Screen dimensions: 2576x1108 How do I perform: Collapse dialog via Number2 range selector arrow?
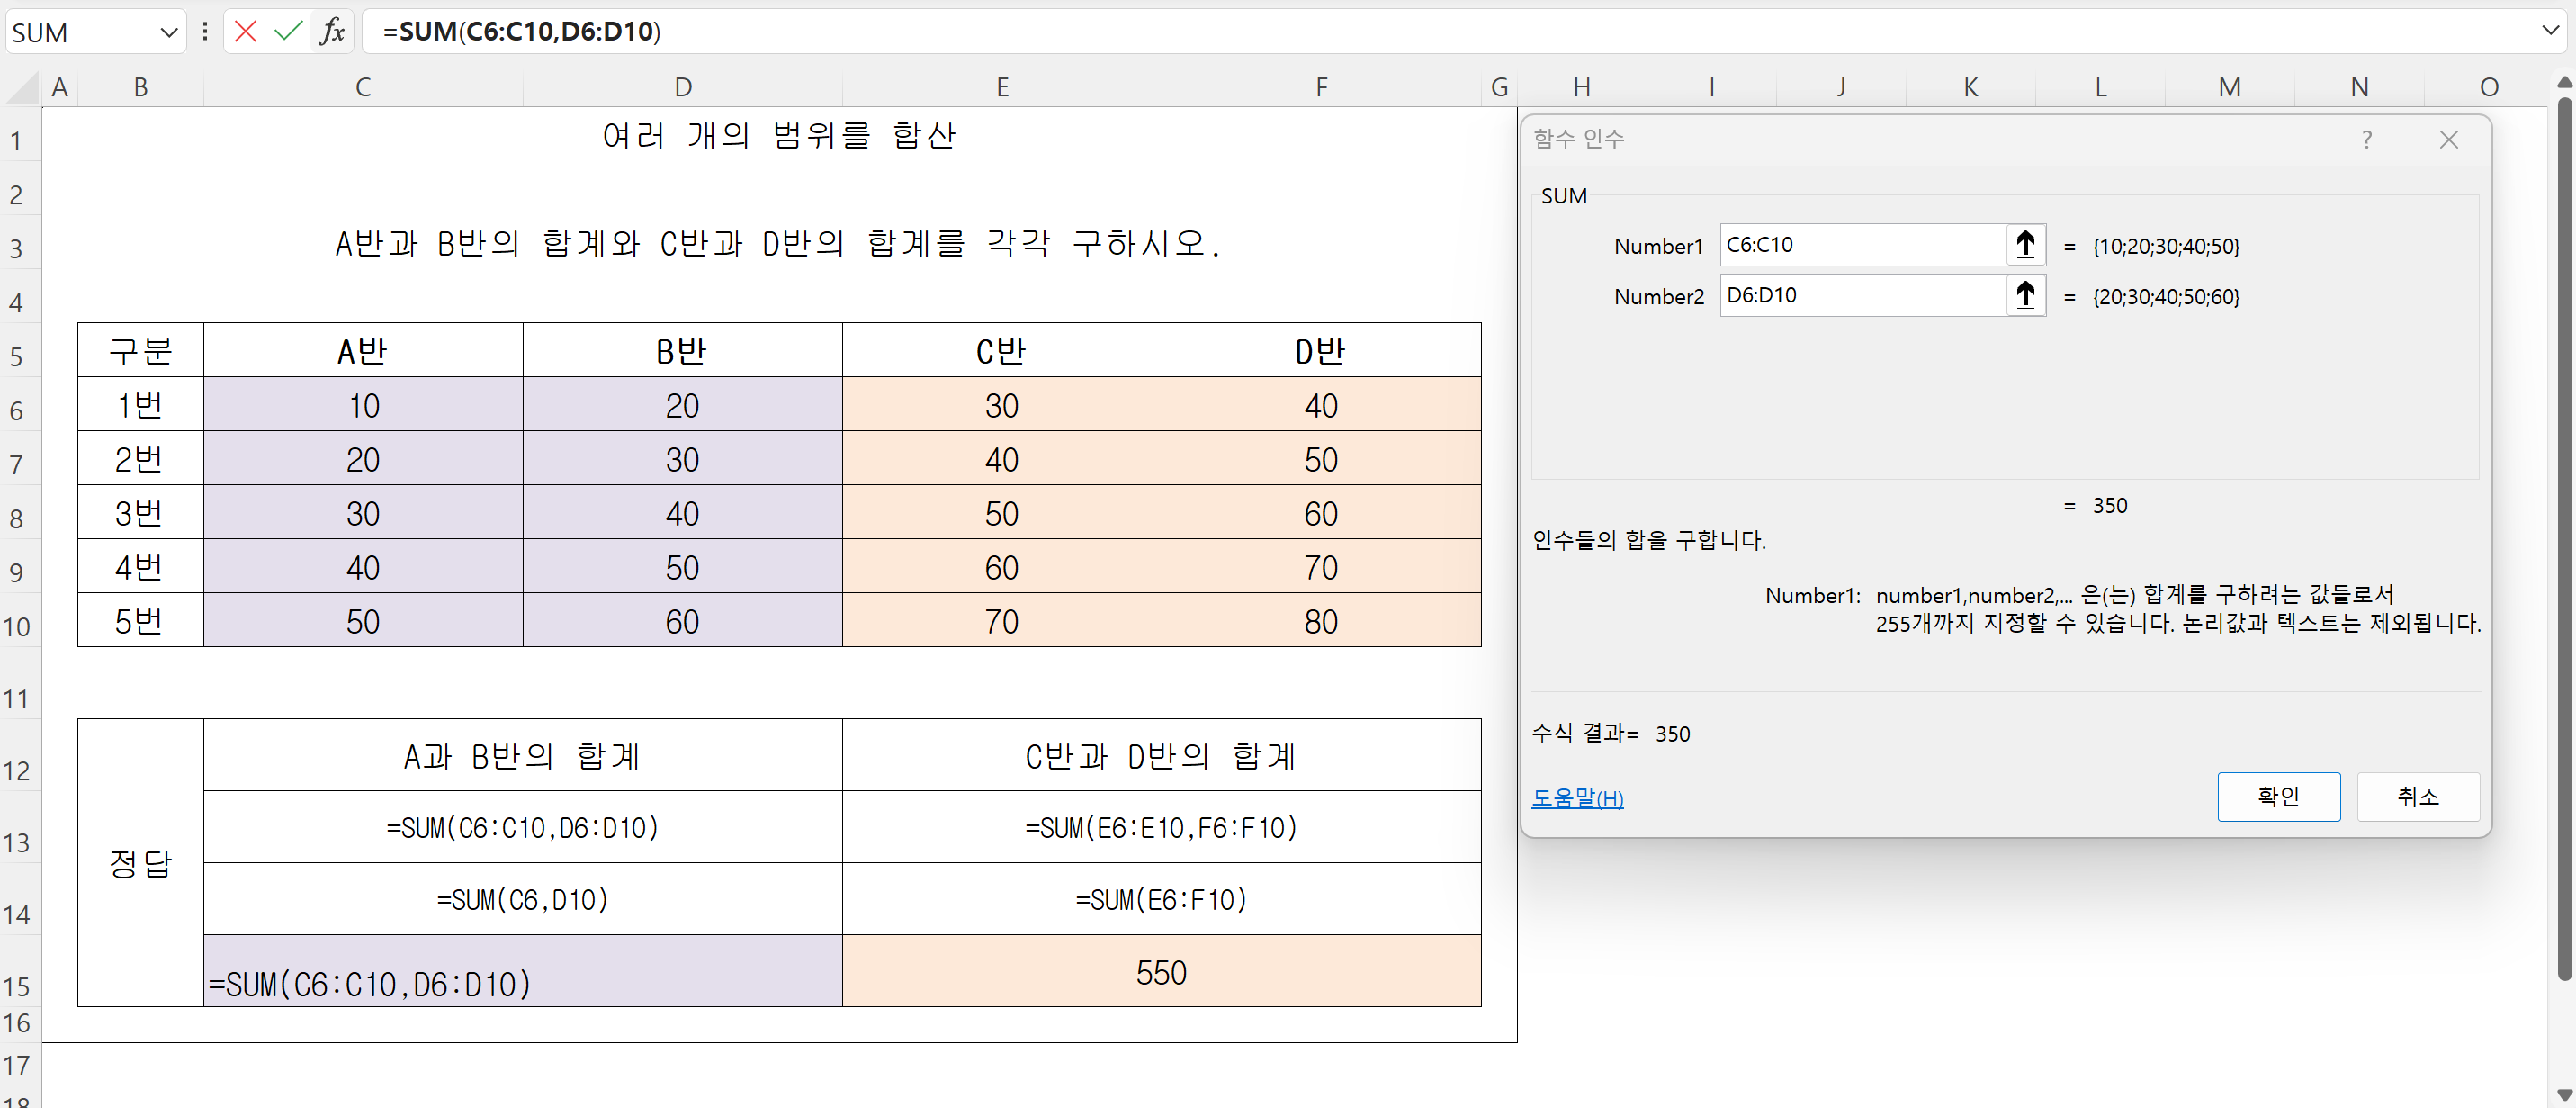pyautogui.click(x=2025, y=295)
